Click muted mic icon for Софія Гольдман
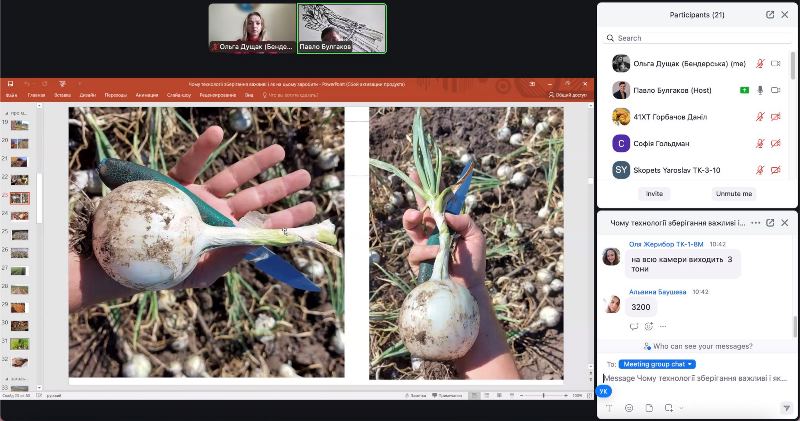The width and height of the screenshot is (800, 421). coord(760,143)
